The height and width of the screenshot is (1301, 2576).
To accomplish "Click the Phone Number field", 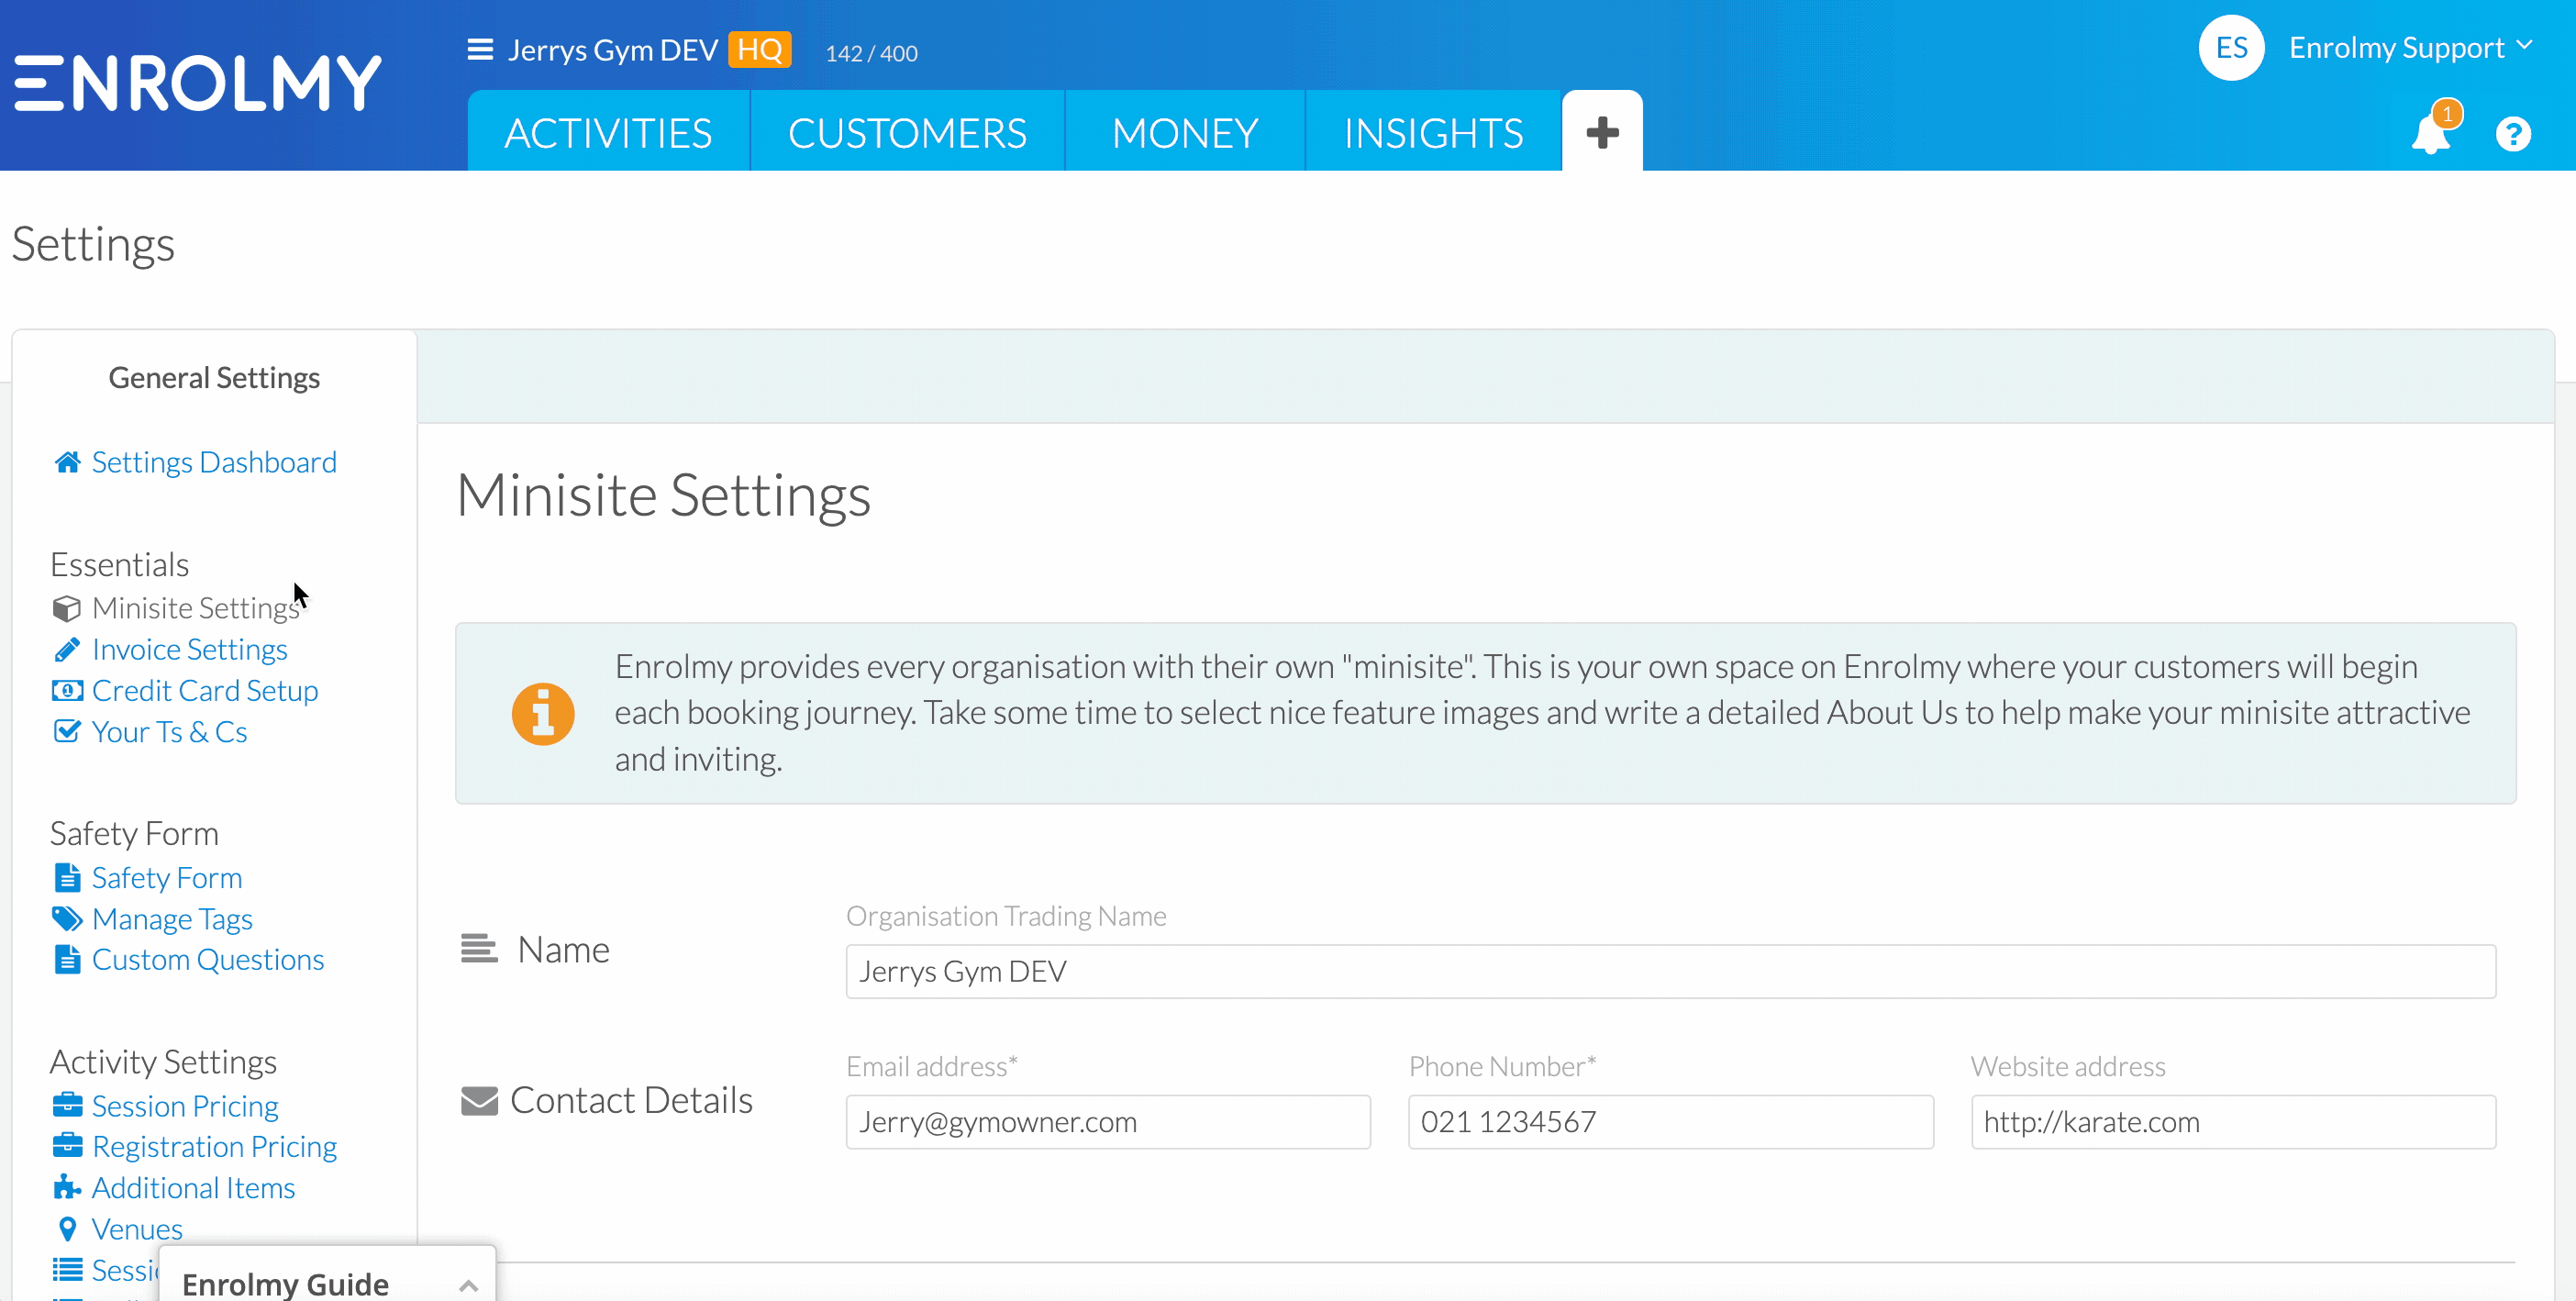I will click(1670, 1122).
